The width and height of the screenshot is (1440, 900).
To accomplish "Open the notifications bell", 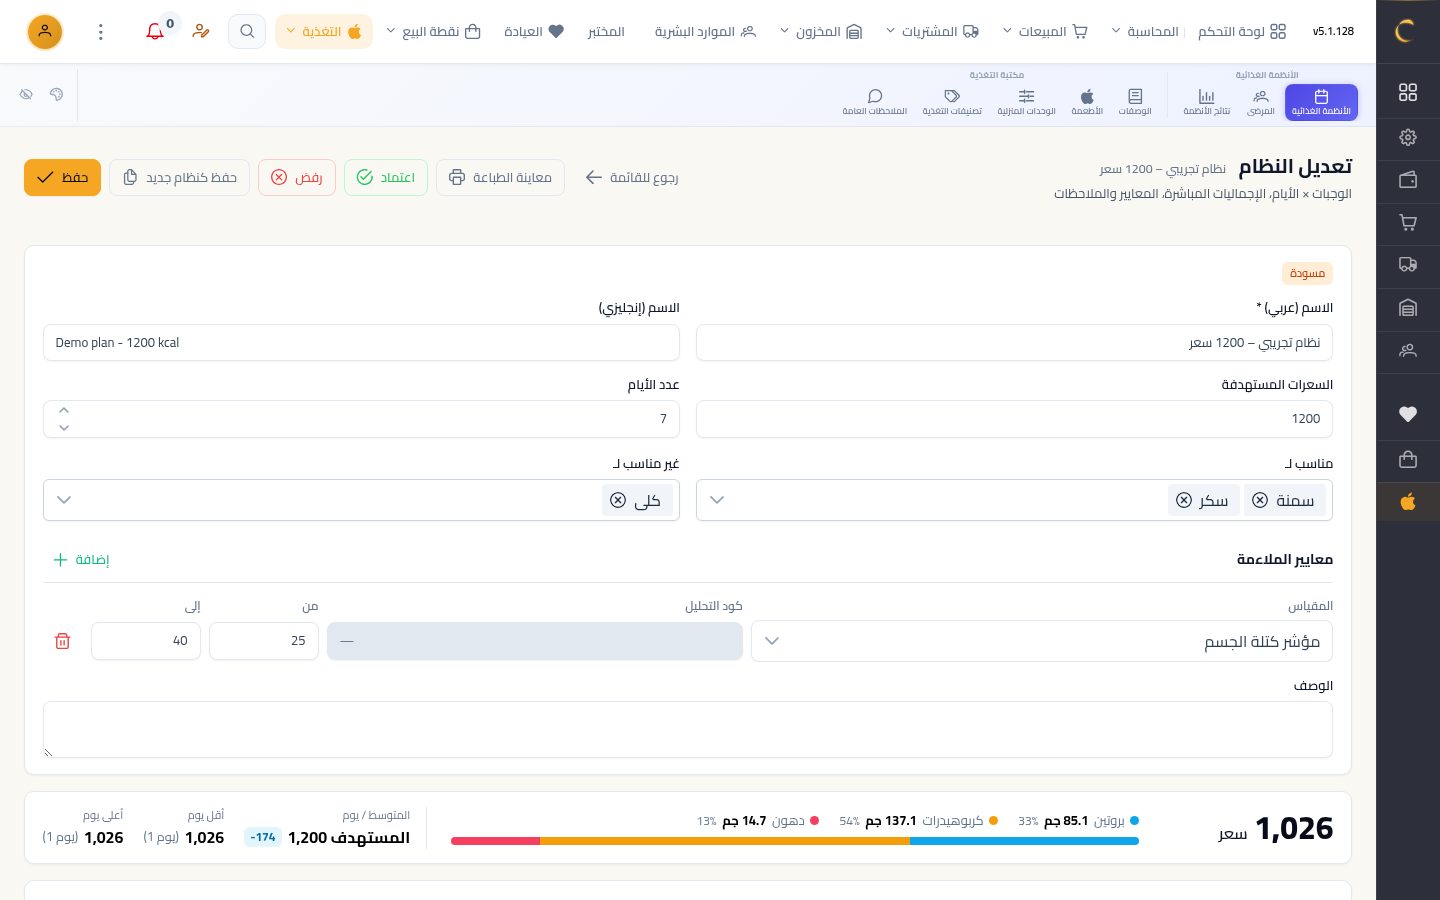I will click(x=155, y=32).
